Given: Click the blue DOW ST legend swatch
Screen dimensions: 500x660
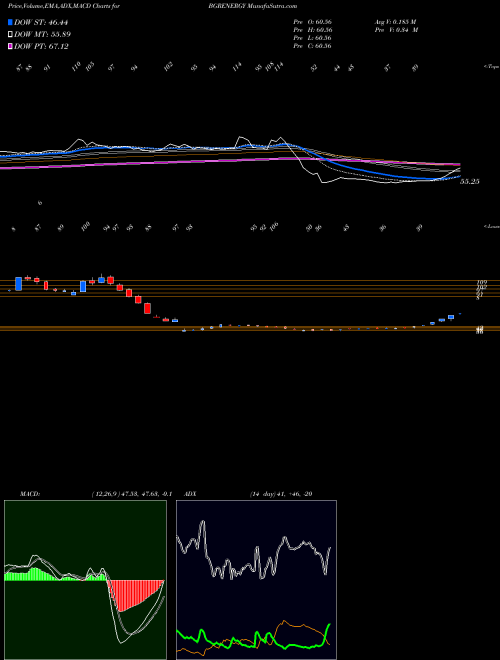Looking at the screenshot, I should 10,22.
